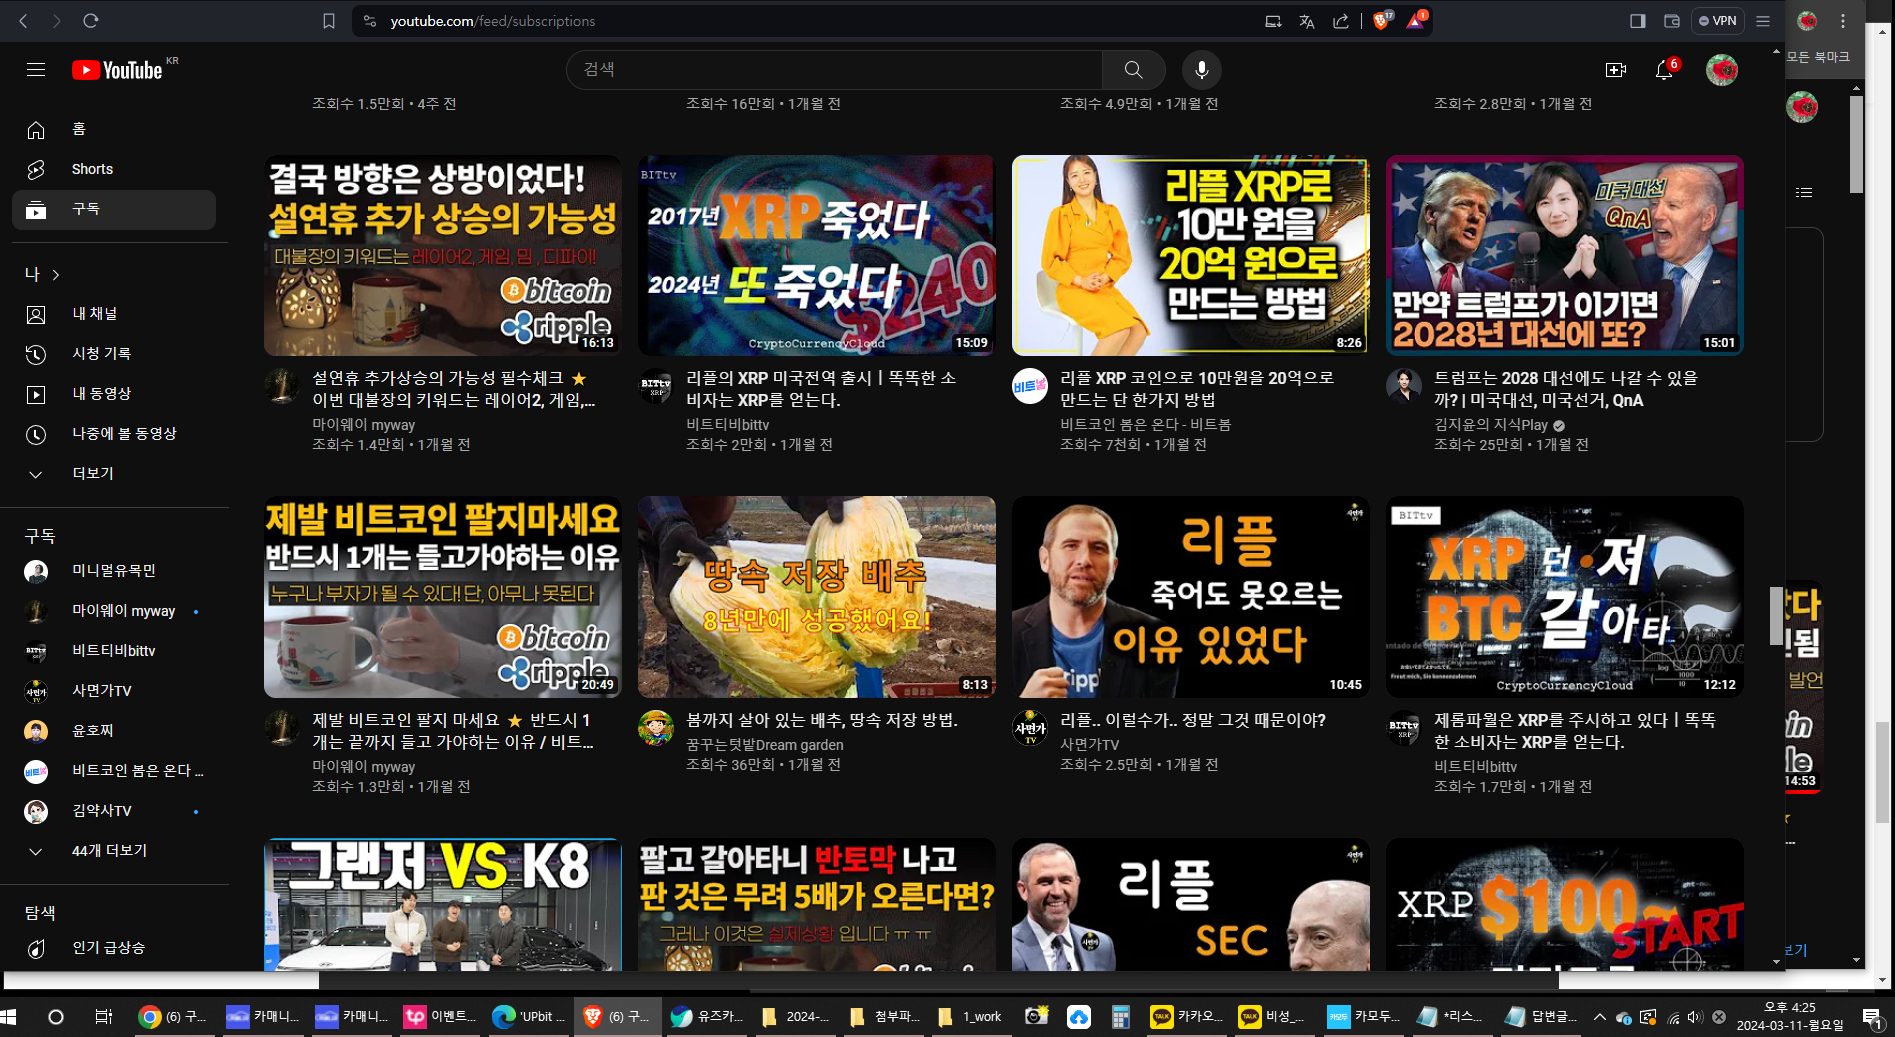Open the translate page icon
Screen dimensions: 1895x1037
coord(1307,21)
